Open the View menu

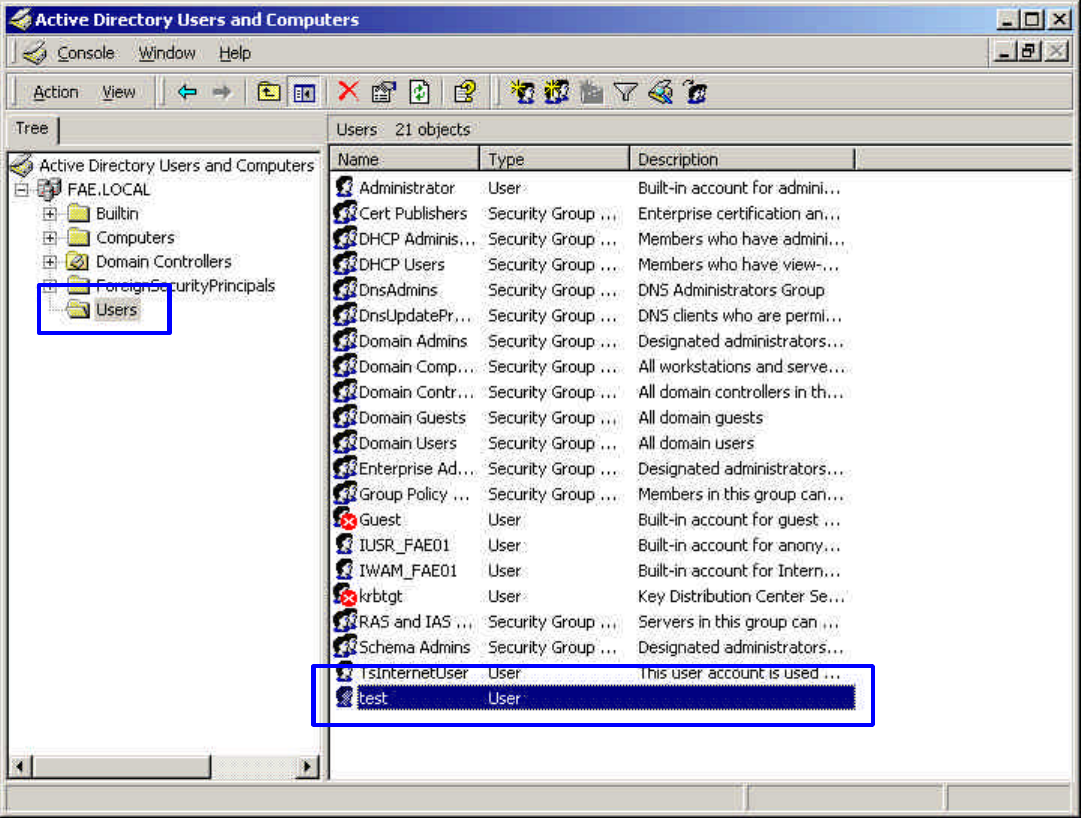pyautogui.click(x=119, y=92)
